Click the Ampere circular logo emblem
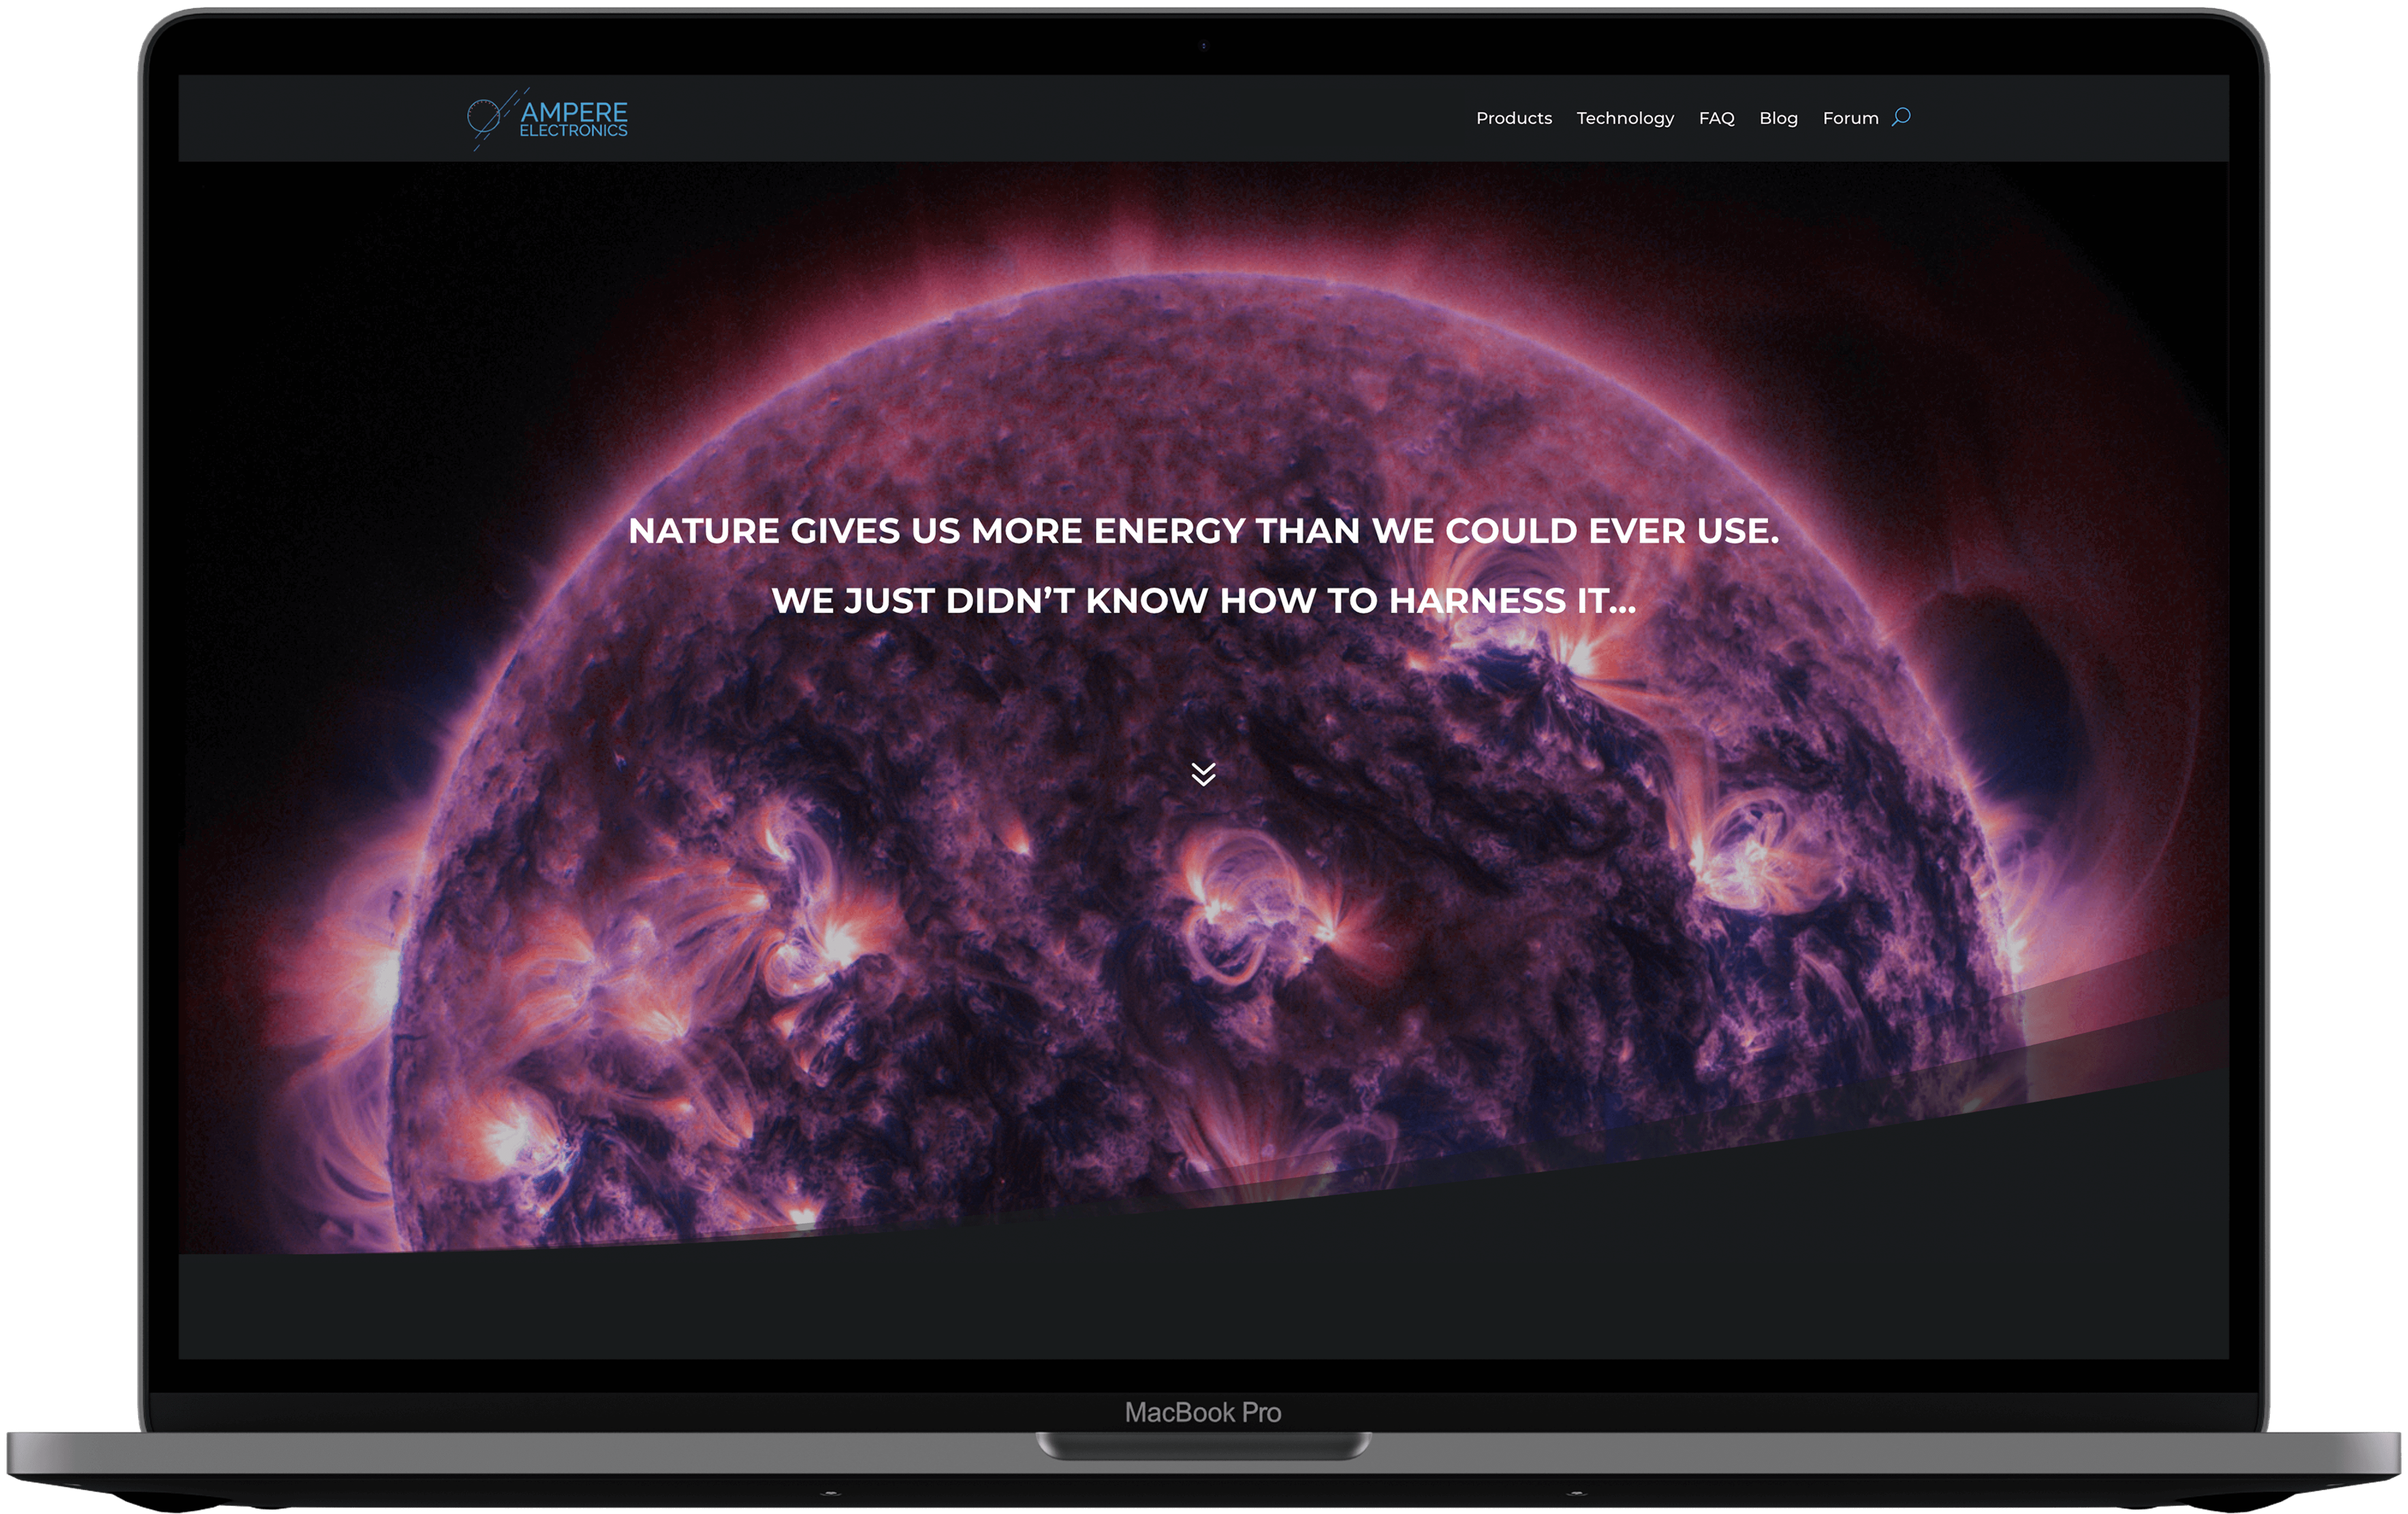 click(484, 117)
